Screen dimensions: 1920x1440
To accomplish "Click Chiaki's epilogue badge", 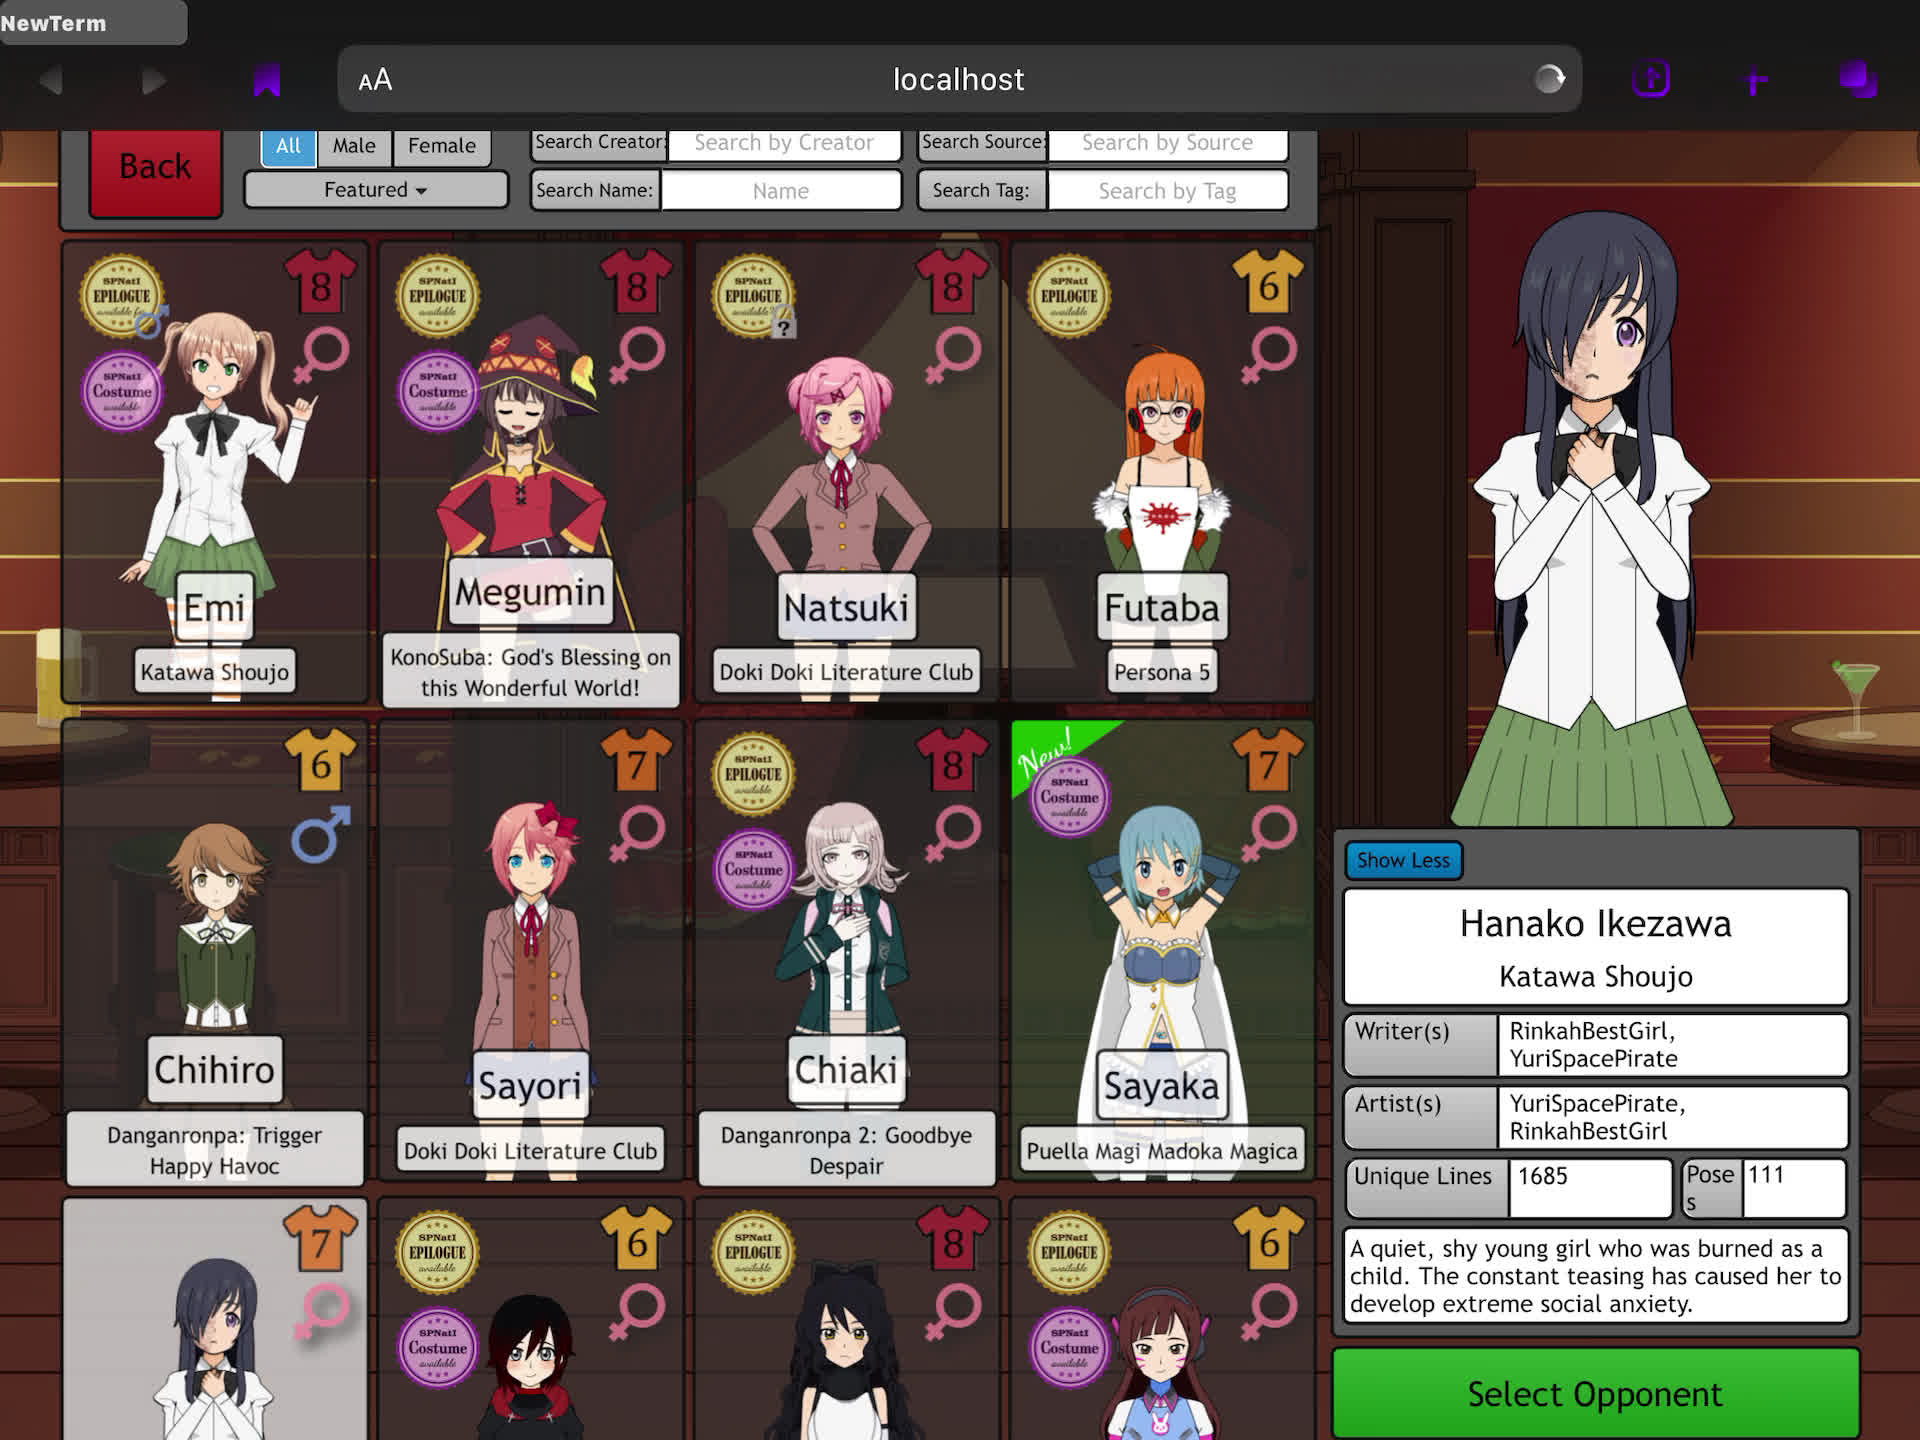I will coord(753,774).
